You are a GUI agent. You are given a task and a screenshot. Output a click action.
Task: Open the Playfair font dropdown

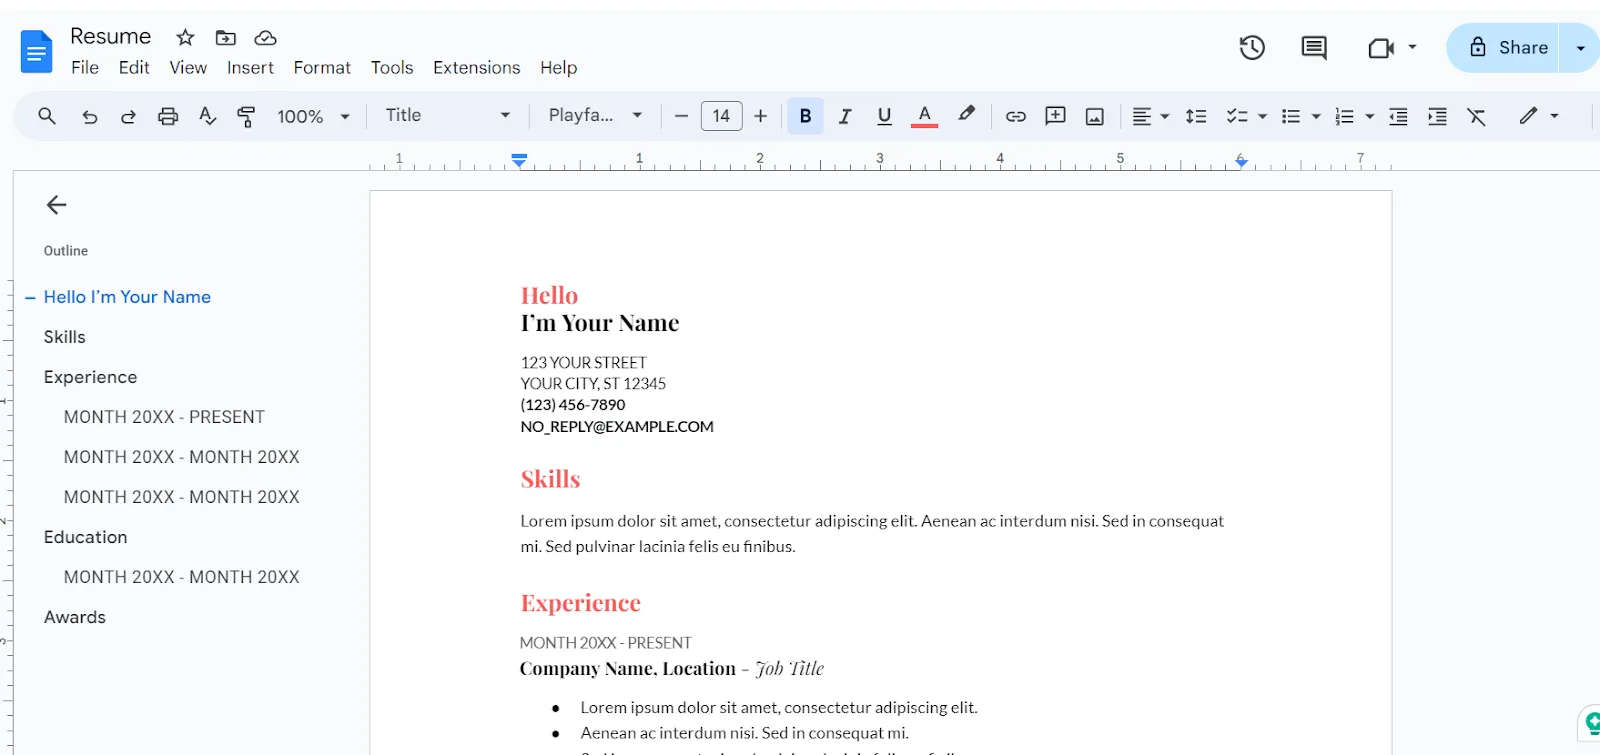(x=595, y=115)
